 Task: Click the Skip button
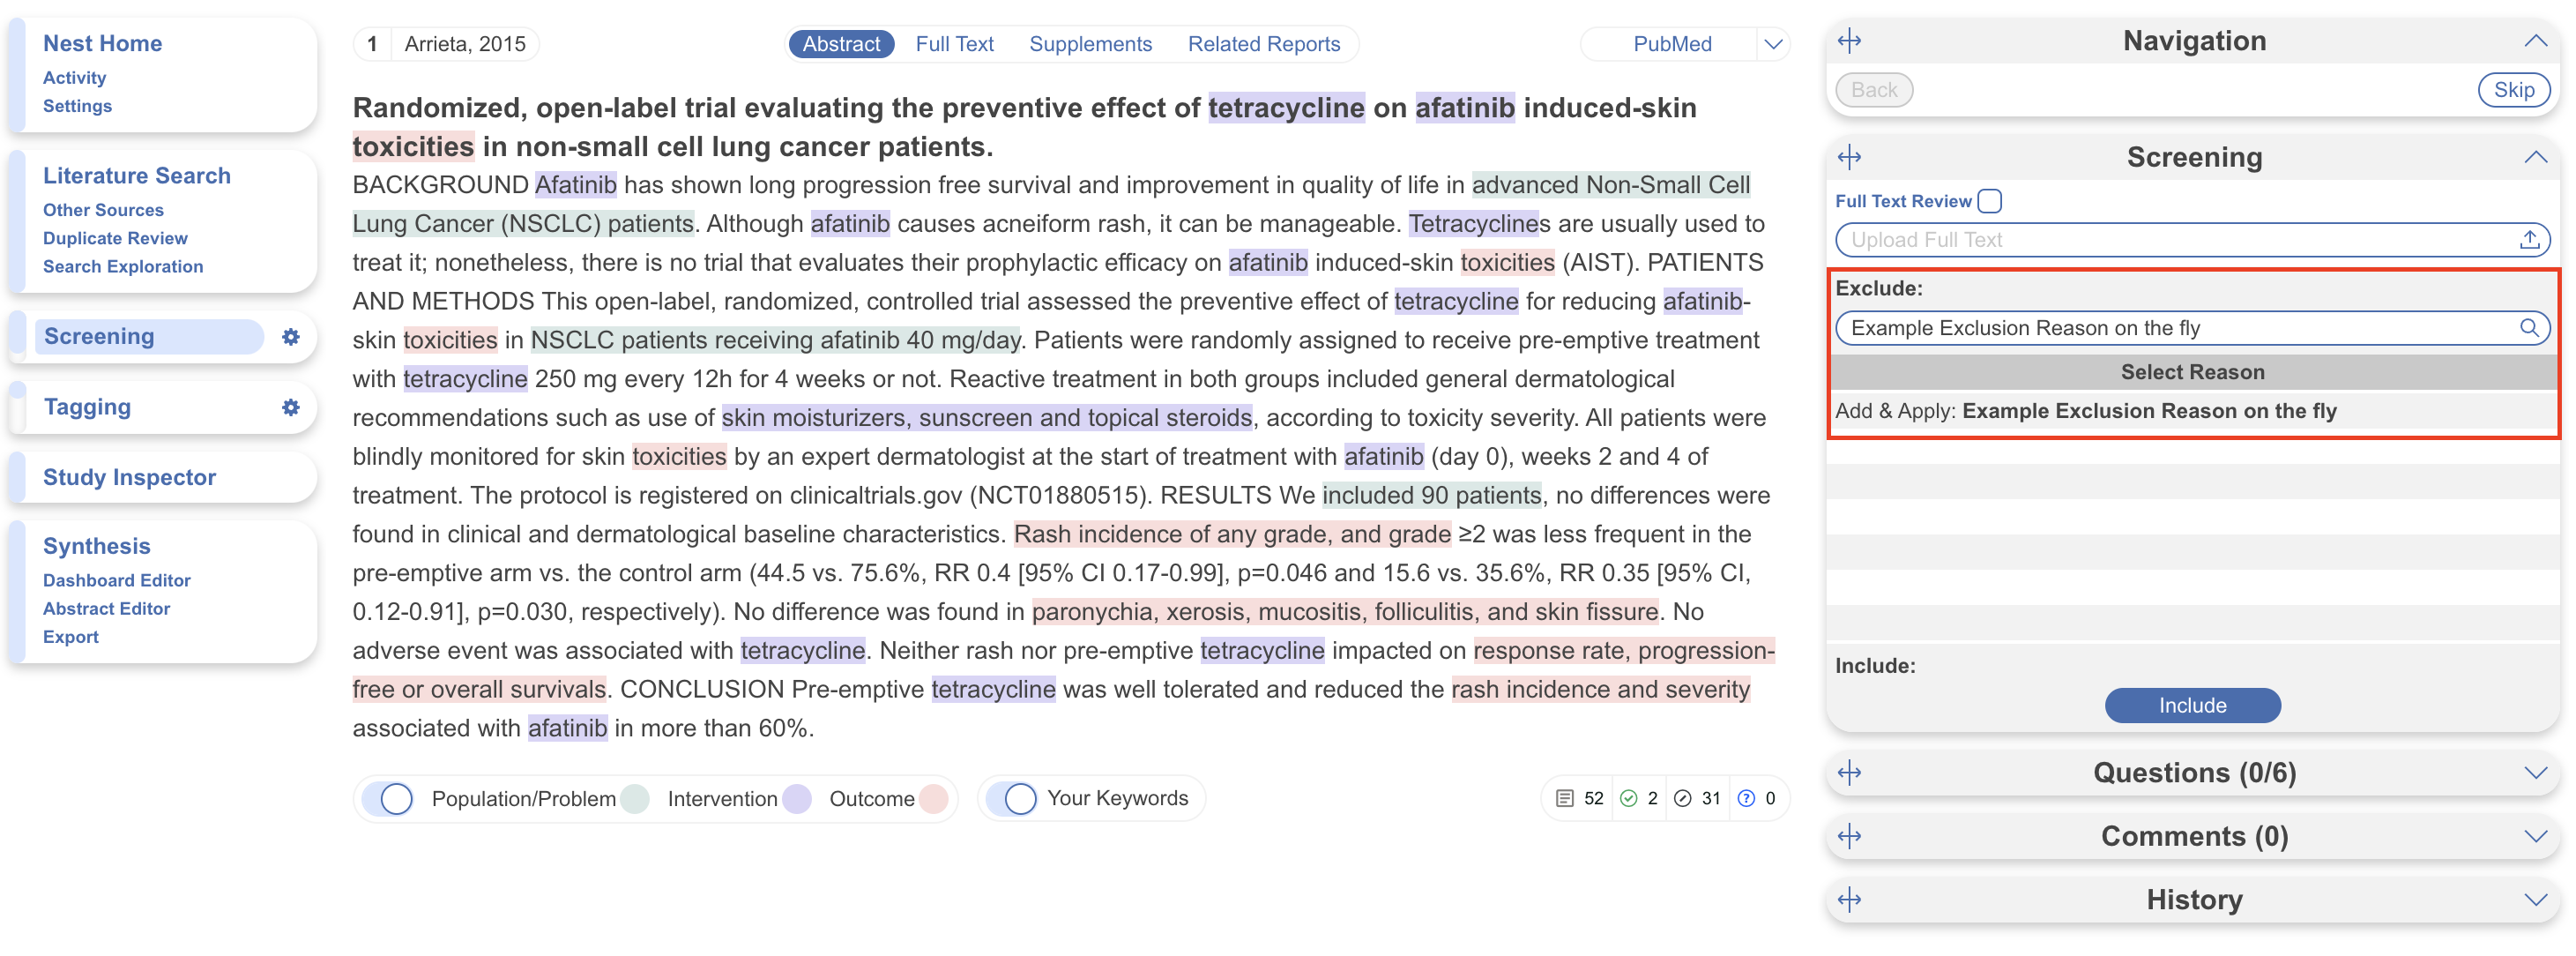click(x=2513, y=90)
